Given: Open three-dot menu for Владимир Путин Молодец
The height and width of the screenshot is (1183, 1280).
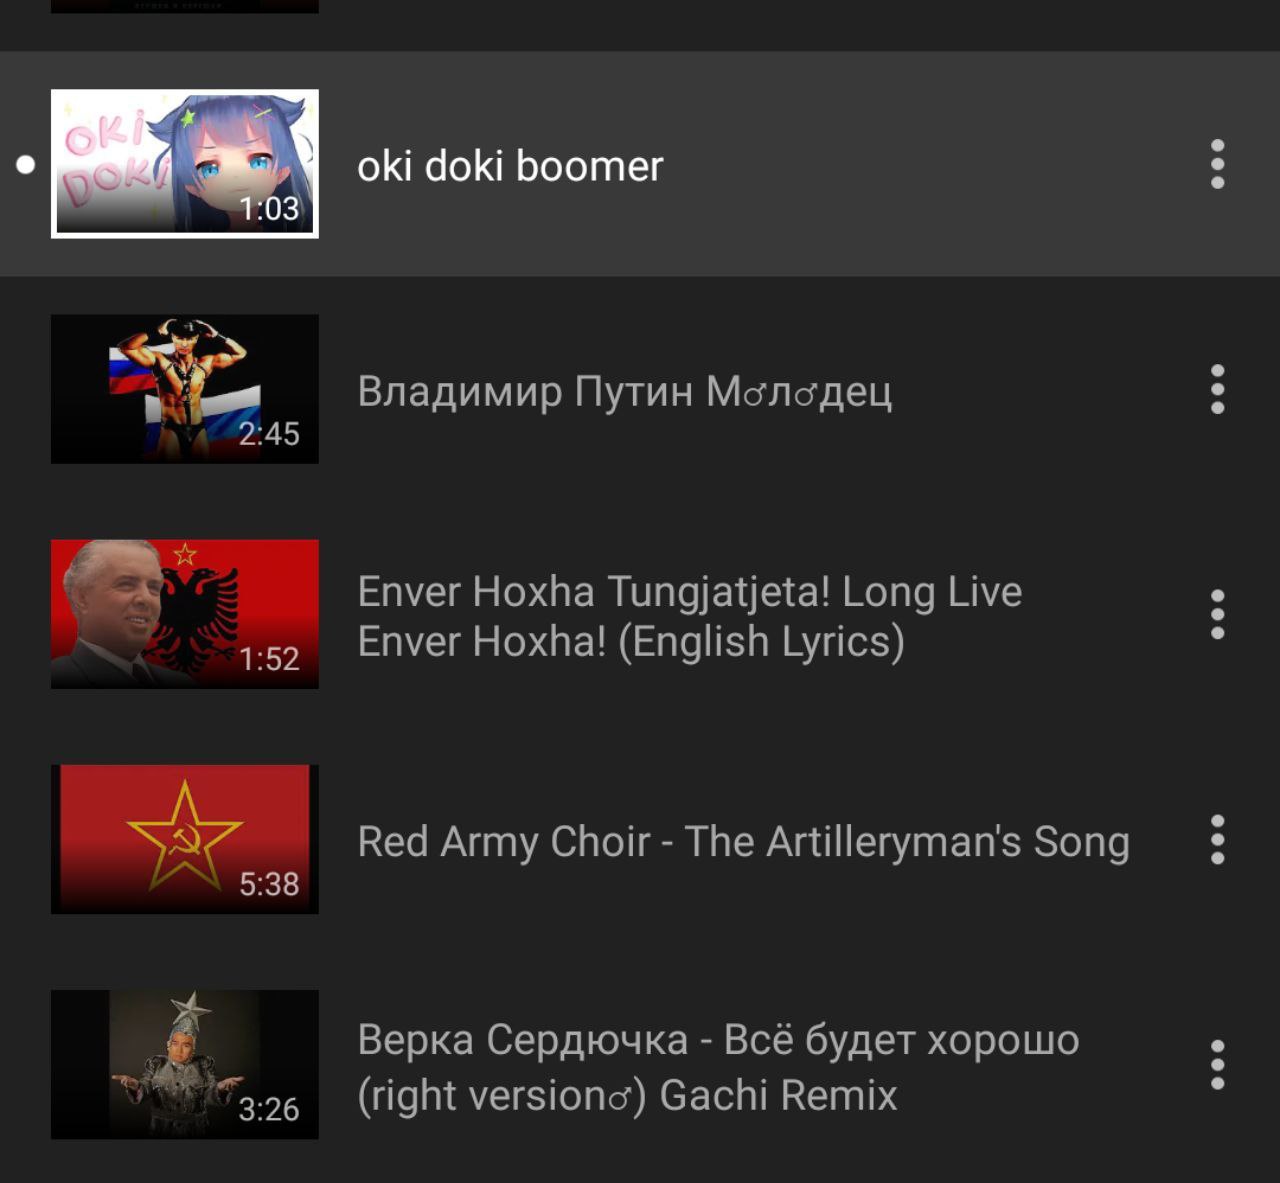Looking at the screenshot, I should [1217, 389].
